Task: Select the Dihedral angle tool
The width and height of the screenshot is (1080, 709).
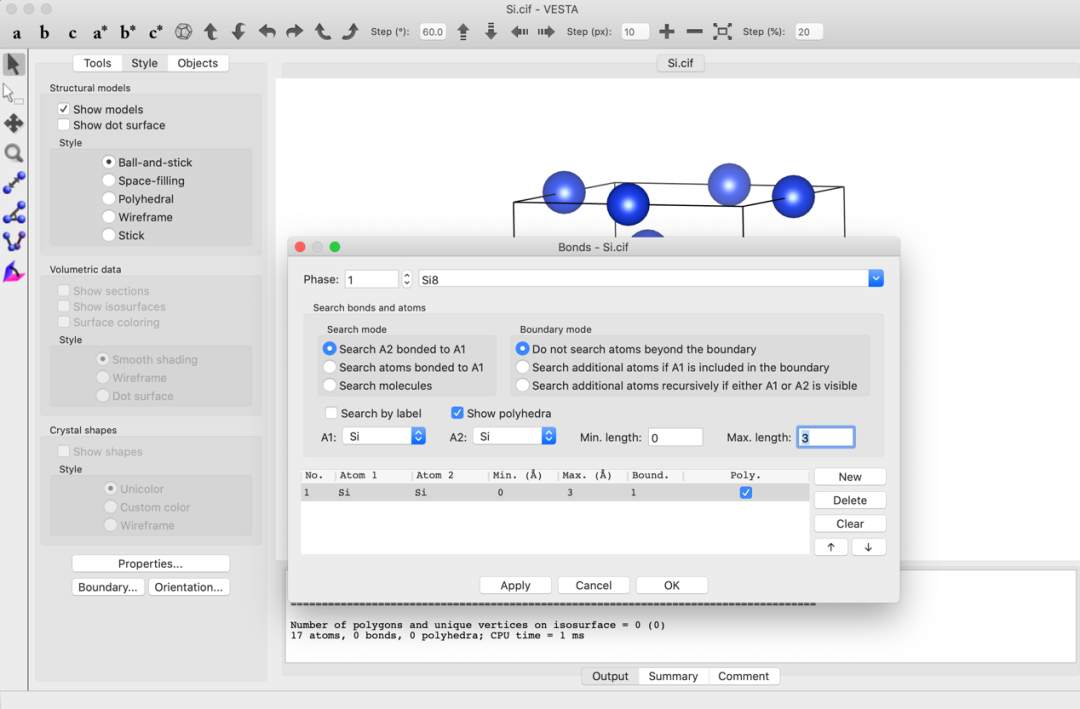Action: pos(13,241)
